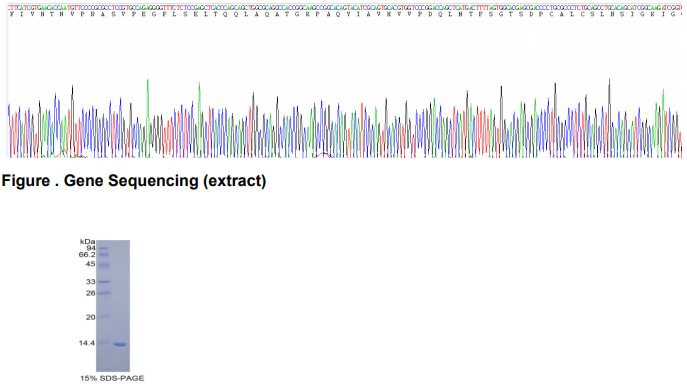Click the 20 kDa marker label
The height and width of the screenshot is (391, 687).
coord(91,317)
